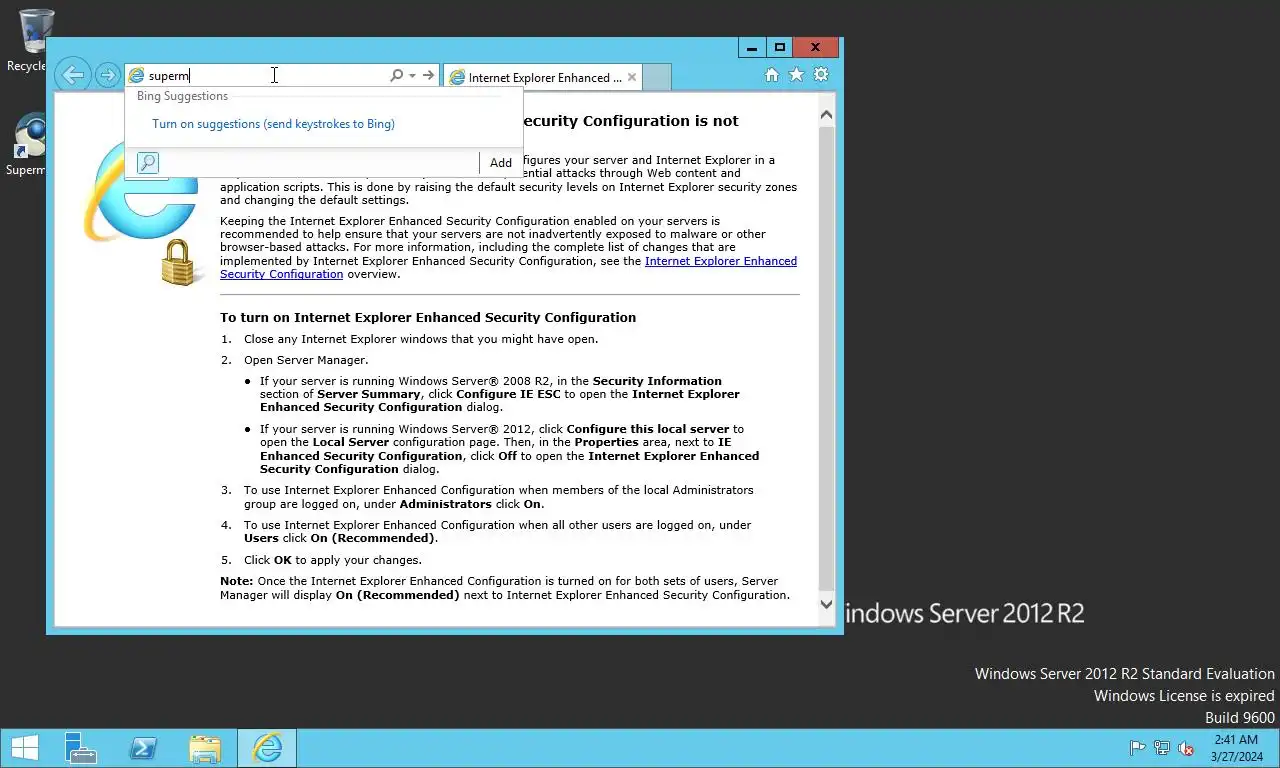Open the address bar autocomplete dropdown arrow
The image size is (1280, 768).
tap(411, 76)
